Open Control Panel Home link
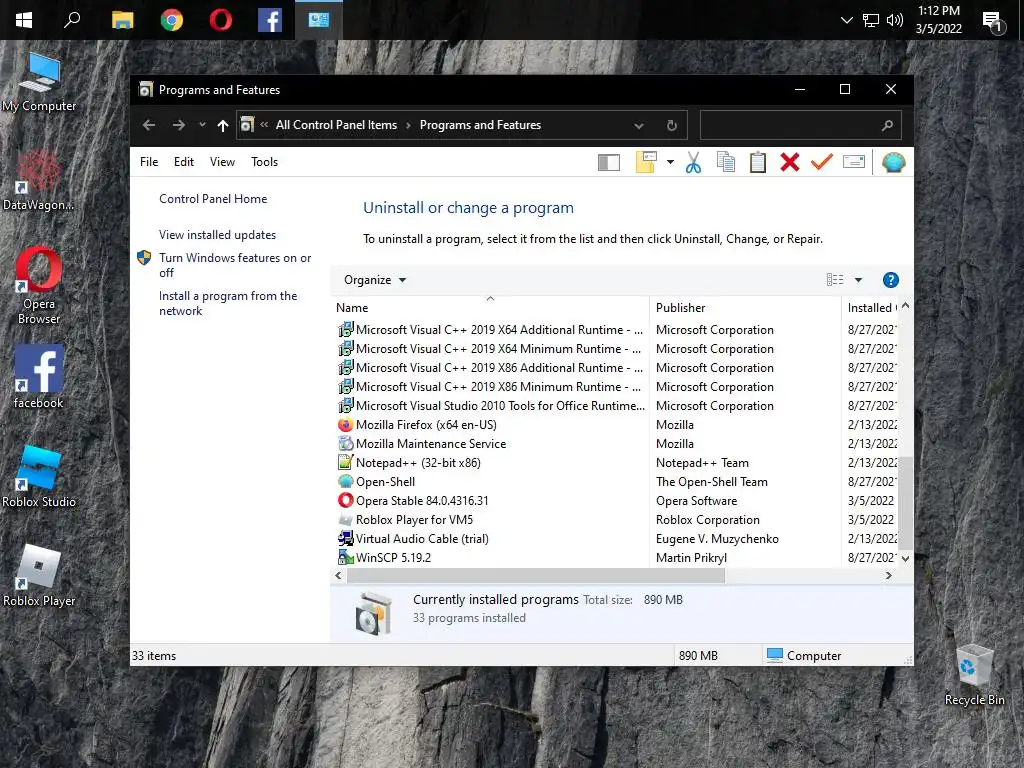1024x768 pixels. coord(213,199)
